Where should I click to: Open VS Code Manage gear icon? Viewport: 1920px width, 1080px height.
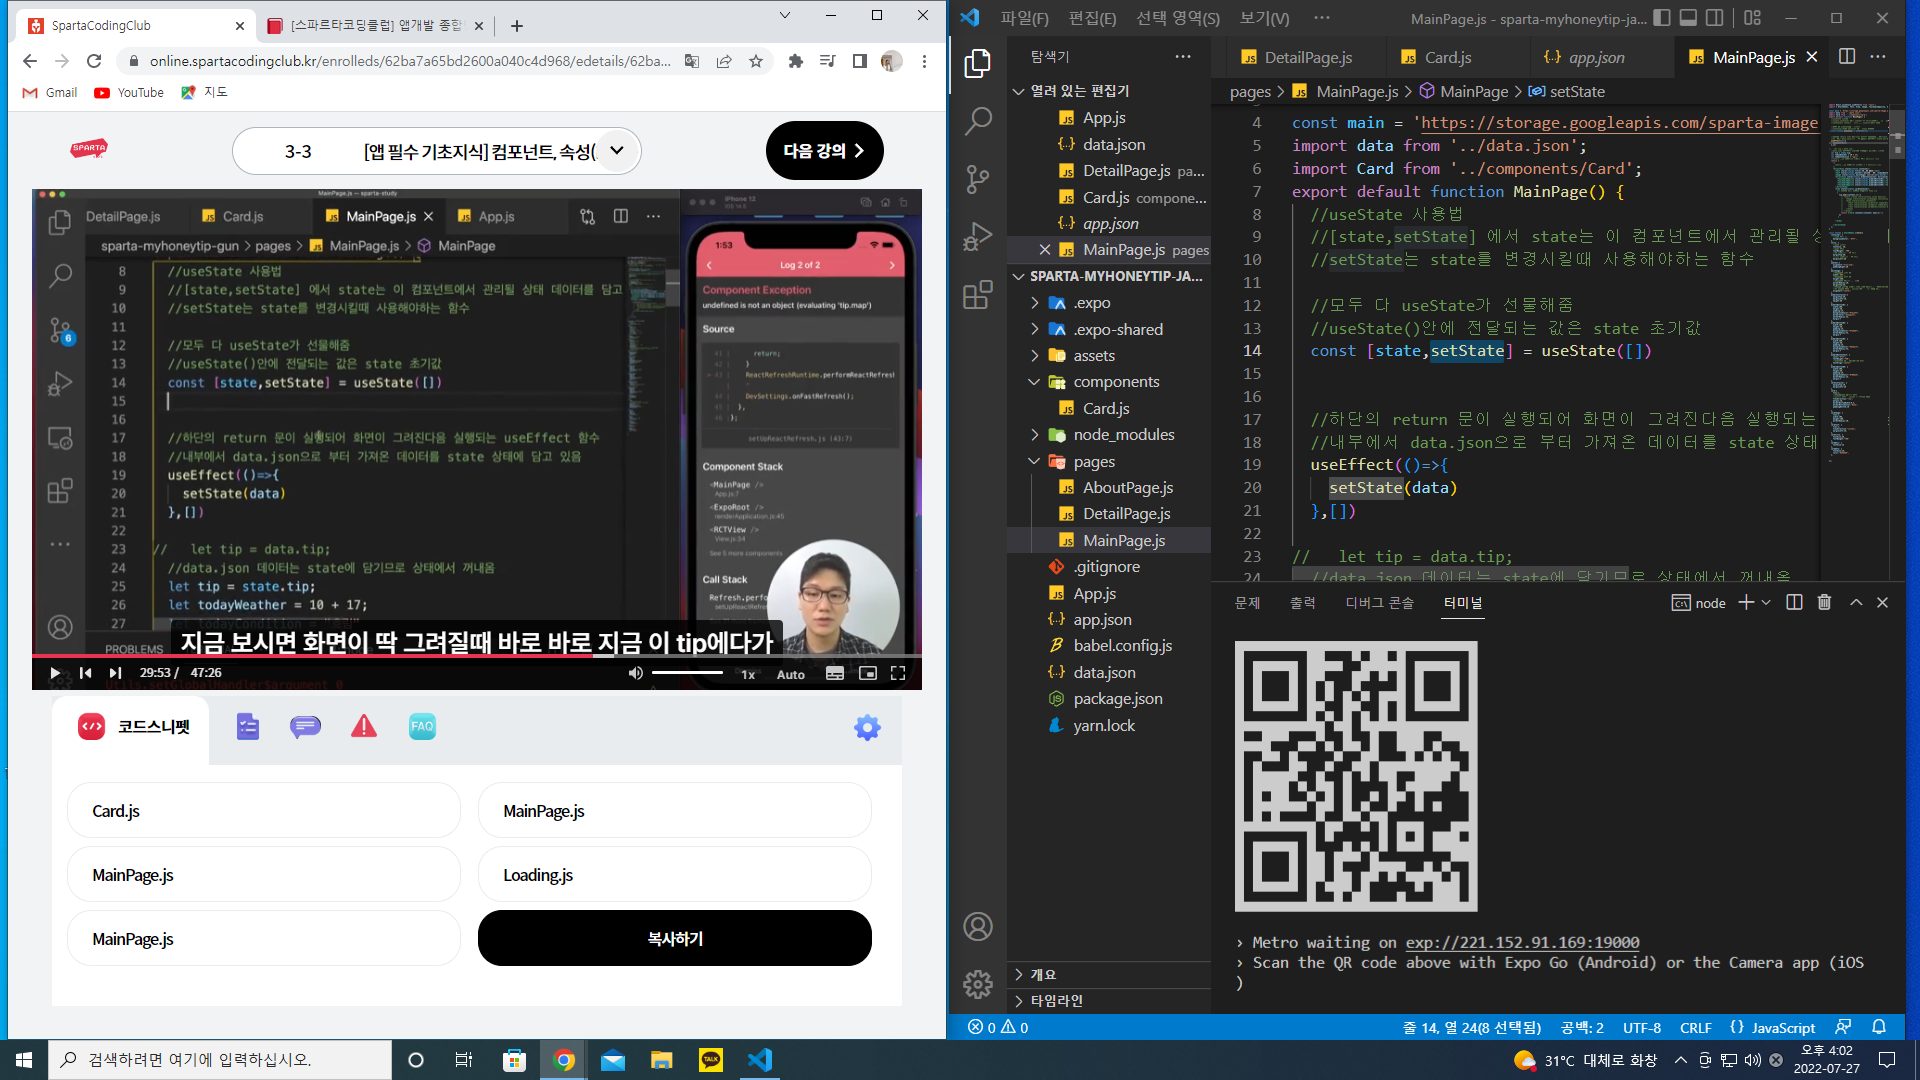[x=977, y=984]
